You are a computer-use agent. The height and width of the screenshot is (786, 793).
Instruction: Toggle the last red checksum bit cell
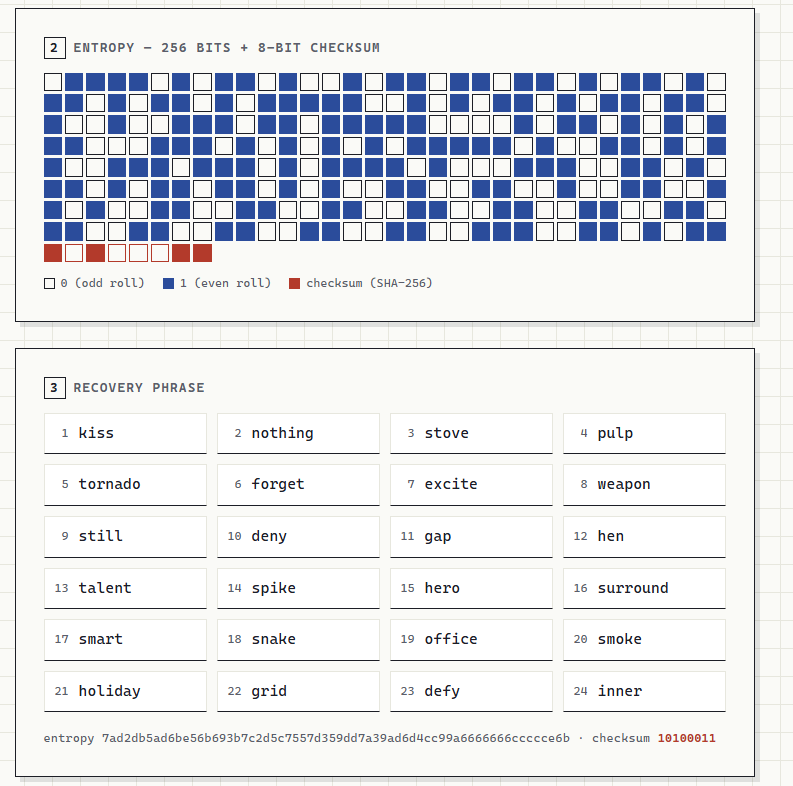coord(203,253)
